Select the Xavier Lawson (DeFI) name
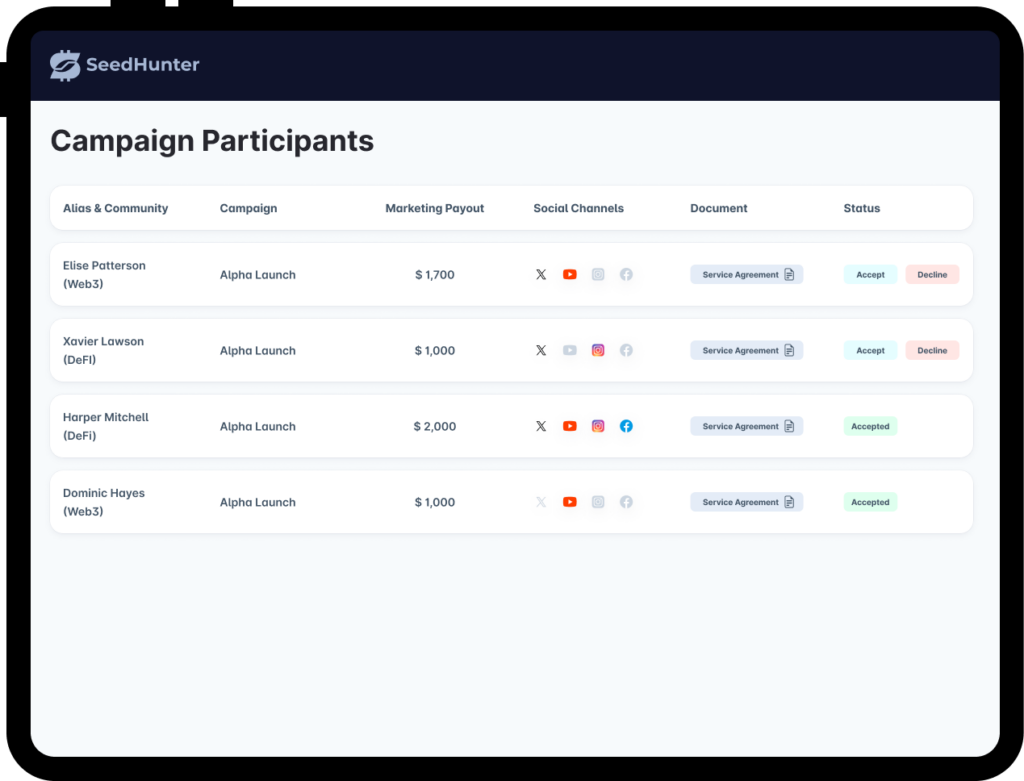The image size is (1024, 781). pos(103,350)
